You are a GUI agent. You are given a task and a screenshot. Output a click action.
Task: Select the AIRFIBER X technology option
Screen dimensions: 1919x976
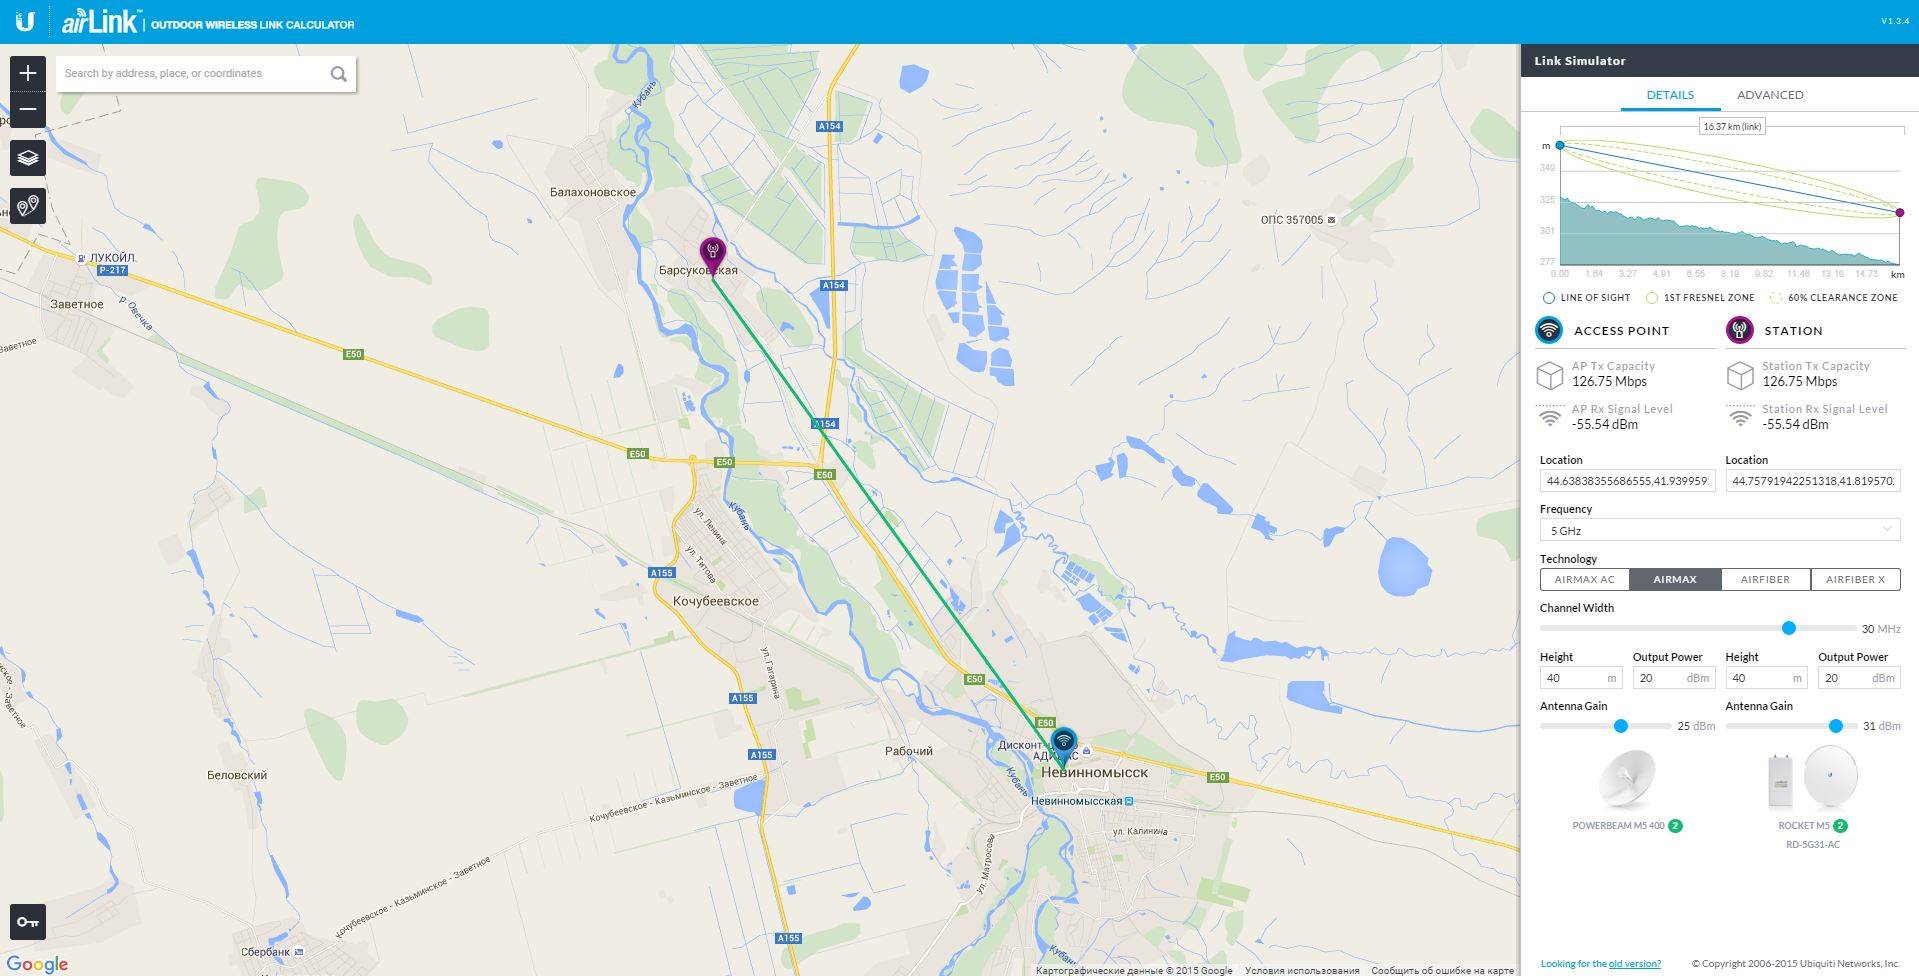click(1855, 579)
